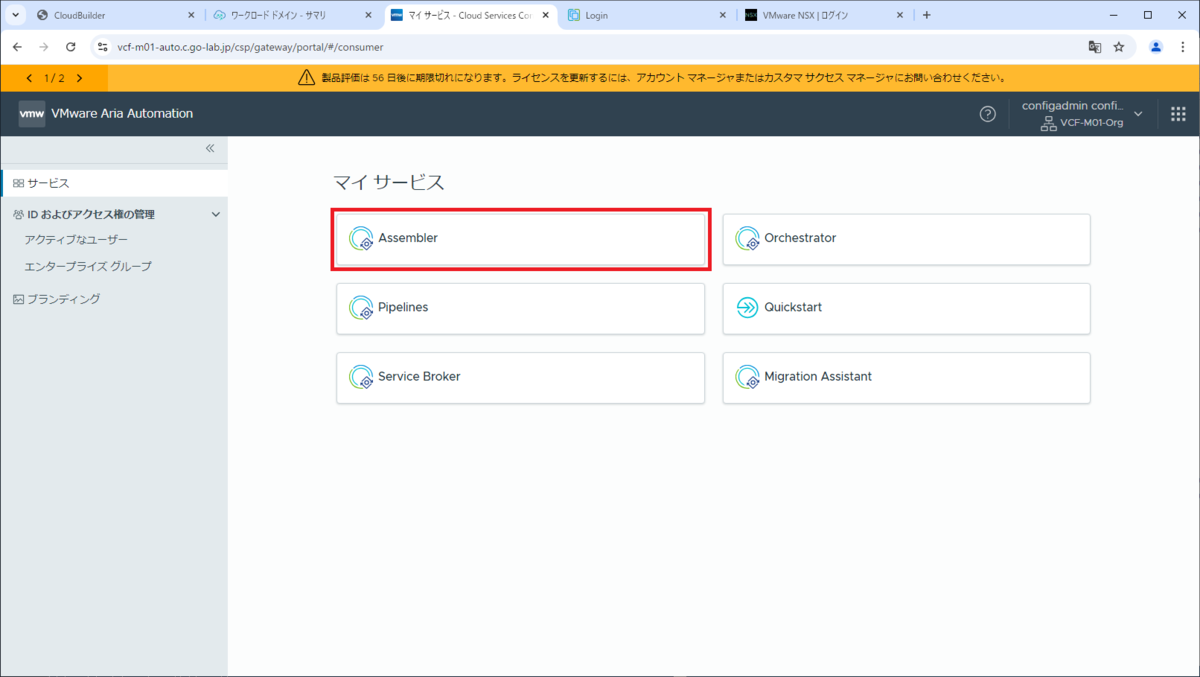
Task: Open the Orchestrator service tile
Action: pyautogui.click(x=906, y=239)
